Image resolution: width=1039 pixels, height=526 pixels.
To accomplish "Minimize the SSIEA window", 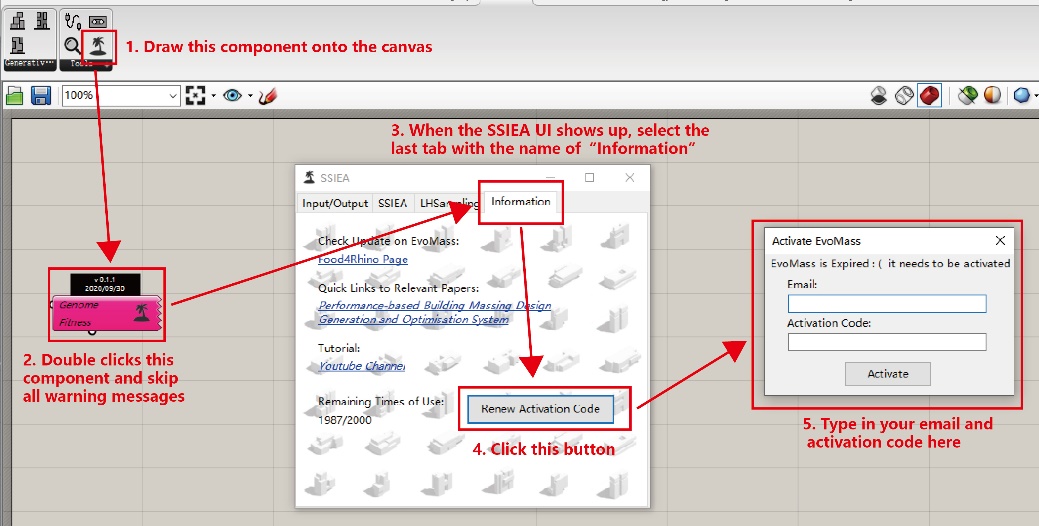I will point(551,178).
